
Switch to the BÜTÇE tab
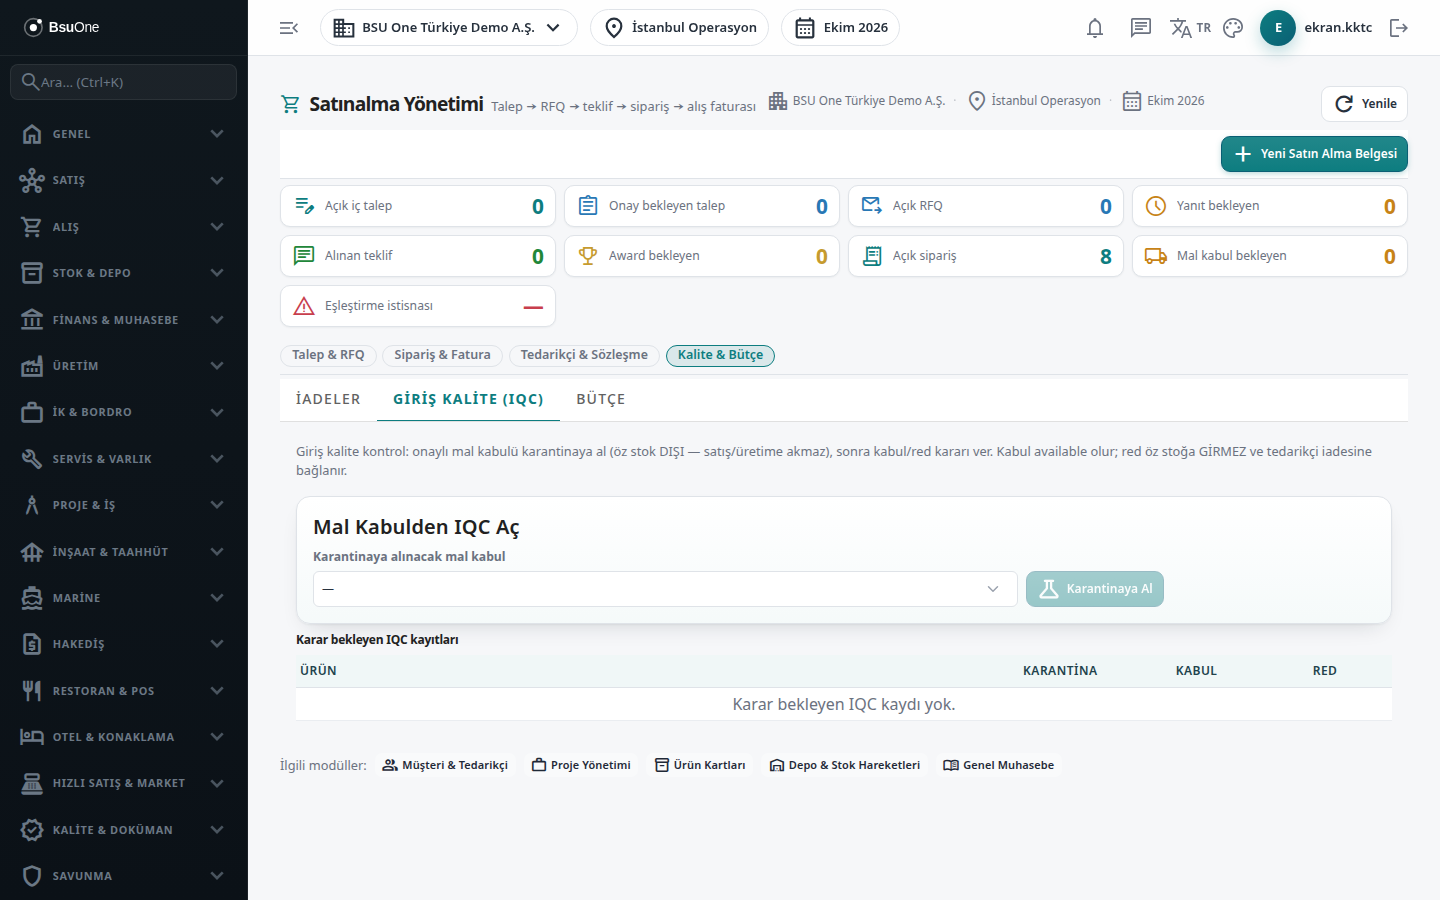pos(601,399)
